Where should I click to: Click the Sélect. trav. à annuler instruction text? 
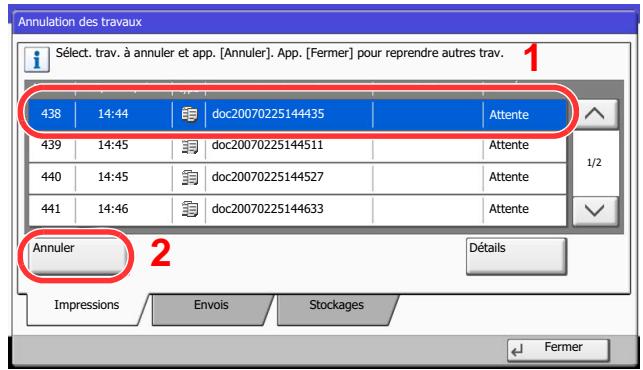point(279,53)
